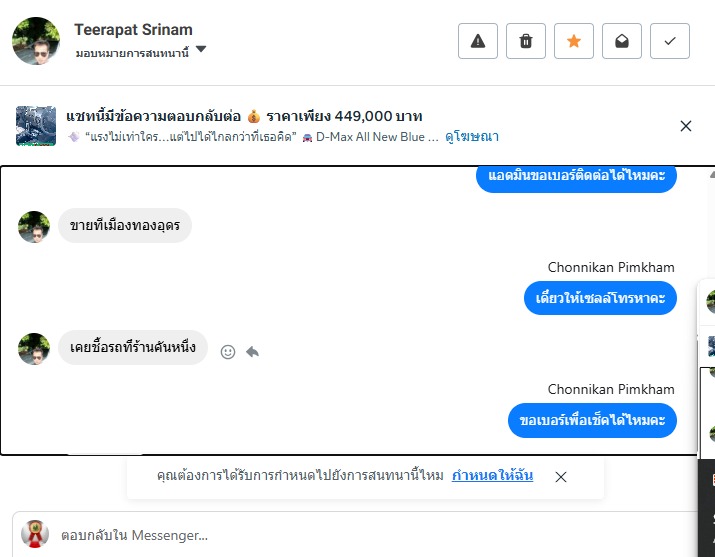This screenshot has width=715, height=557.
Task: Click the spam warning triangle icon
Action: [478, 41]
